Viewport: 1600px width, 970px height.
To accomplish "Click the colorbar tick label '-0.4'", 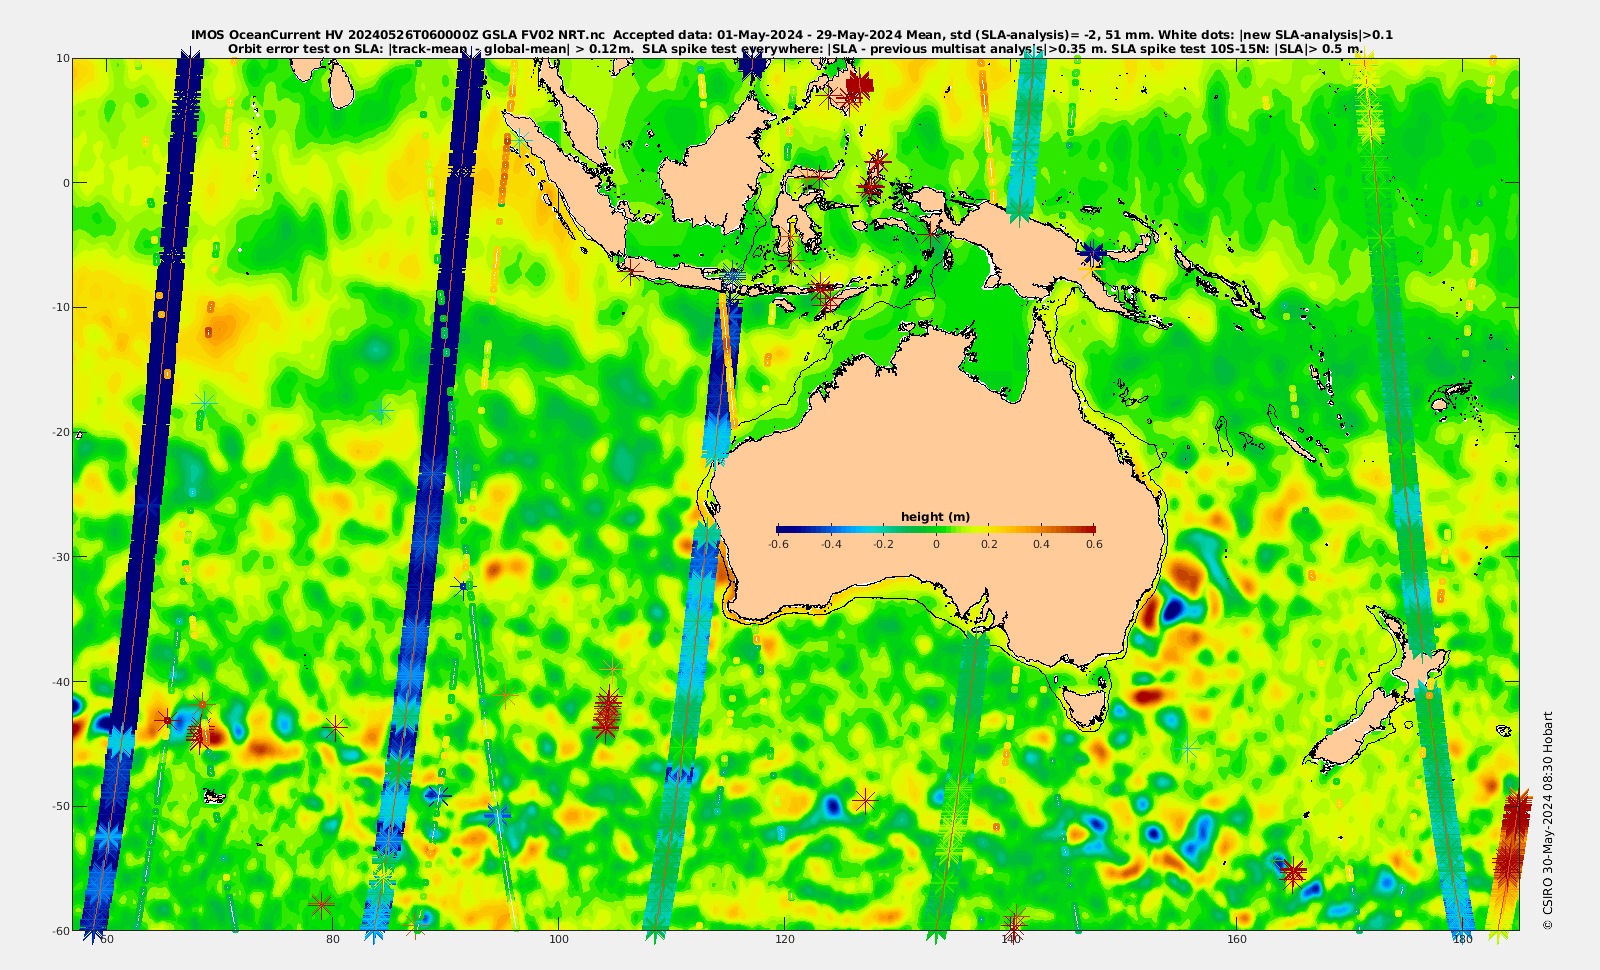I will click(x=830, y=544).
